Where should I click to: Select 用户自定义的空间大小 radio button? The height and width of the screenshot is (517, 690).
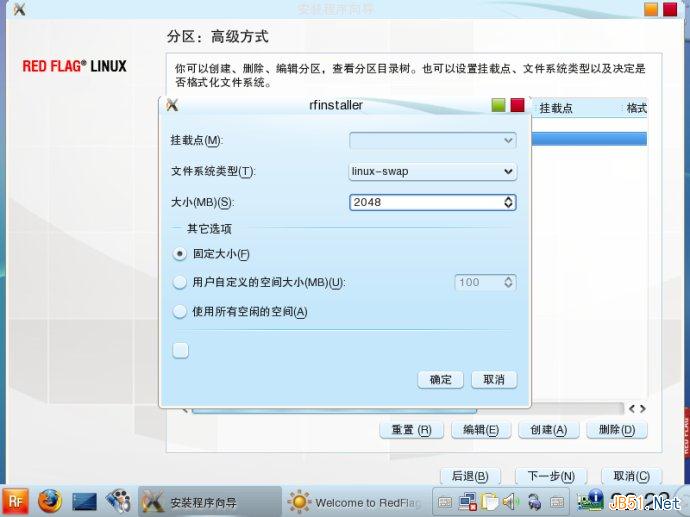(180, 282)
